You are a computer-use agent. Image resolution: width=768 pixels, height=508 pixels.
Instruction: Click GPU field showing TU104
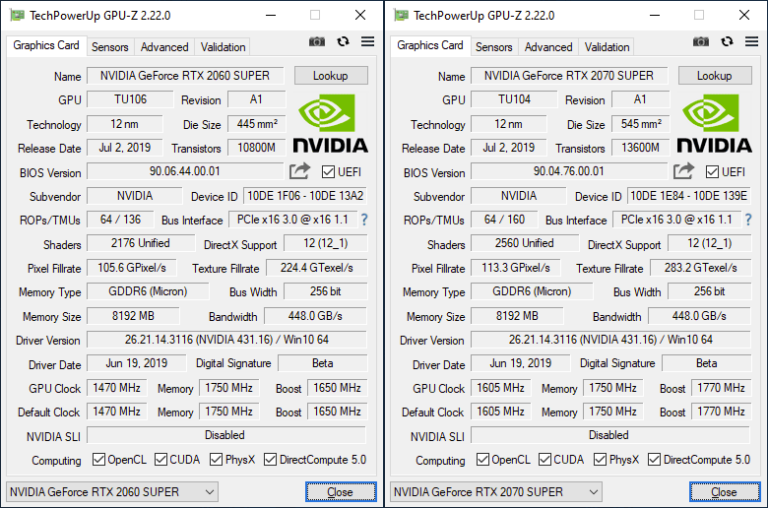(514, 99)
